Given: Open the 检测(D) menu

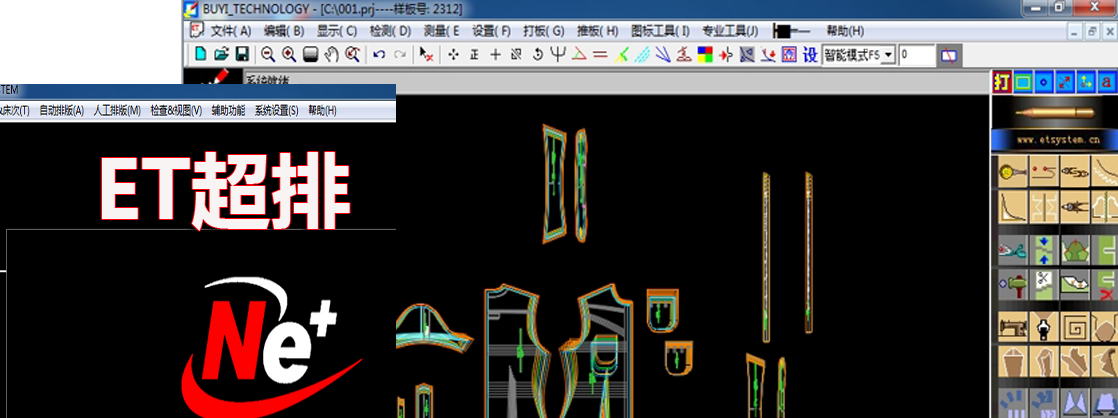Looking at the screenshot, I should 391,31.
